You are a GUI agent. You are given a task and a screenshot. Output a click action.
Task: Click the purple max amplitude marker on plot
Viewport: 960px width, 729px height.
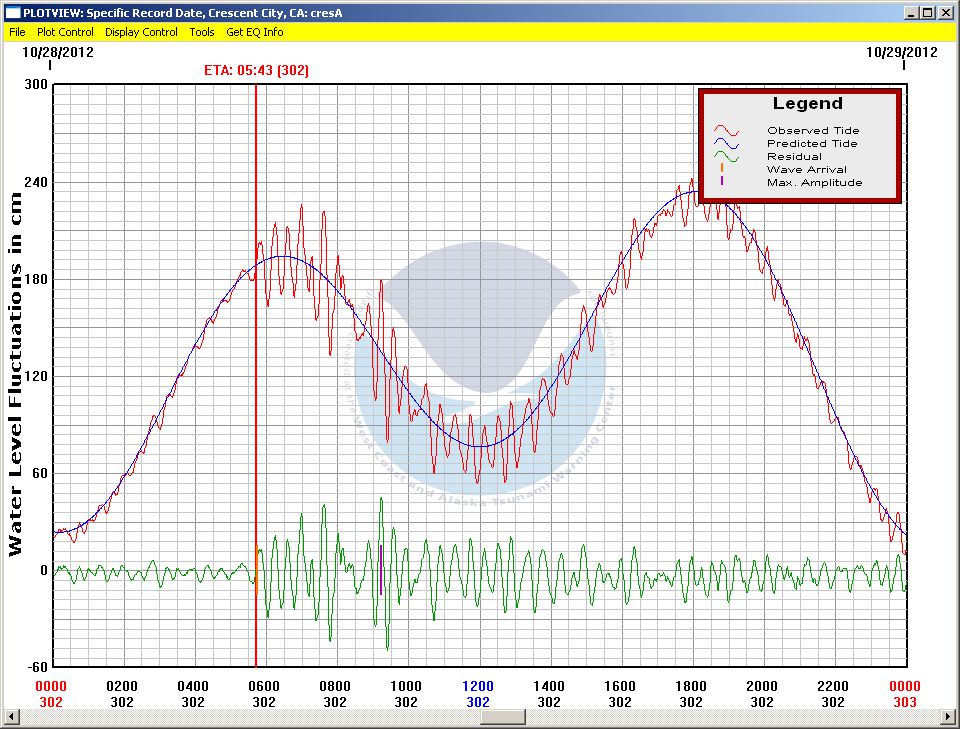tap(381, 570)
